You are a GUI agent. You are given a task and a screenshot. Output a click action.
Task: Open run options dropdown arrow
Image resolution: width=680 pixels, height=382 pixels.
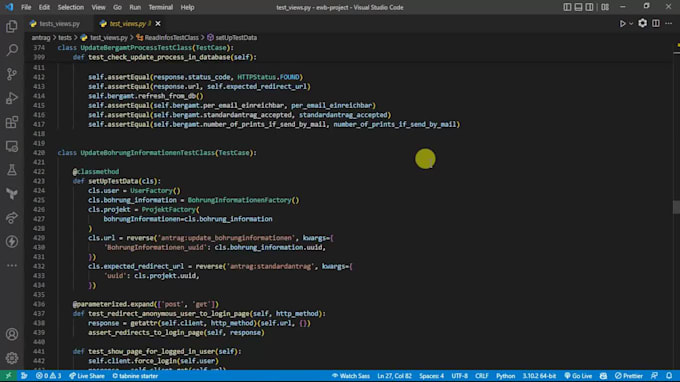pyautogui.click(x=631, y=23)
